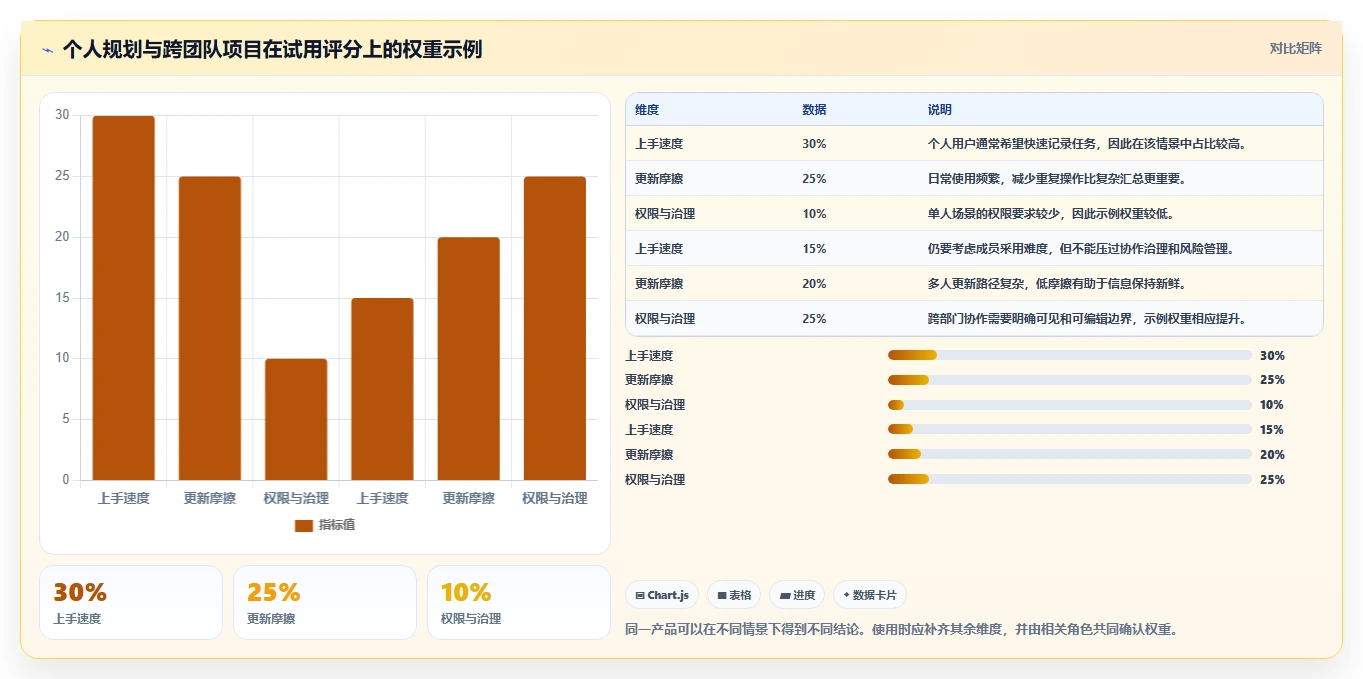Click the y-axis tick label 5
This screenshot has height=679, width=1363.
pos(66,419)
